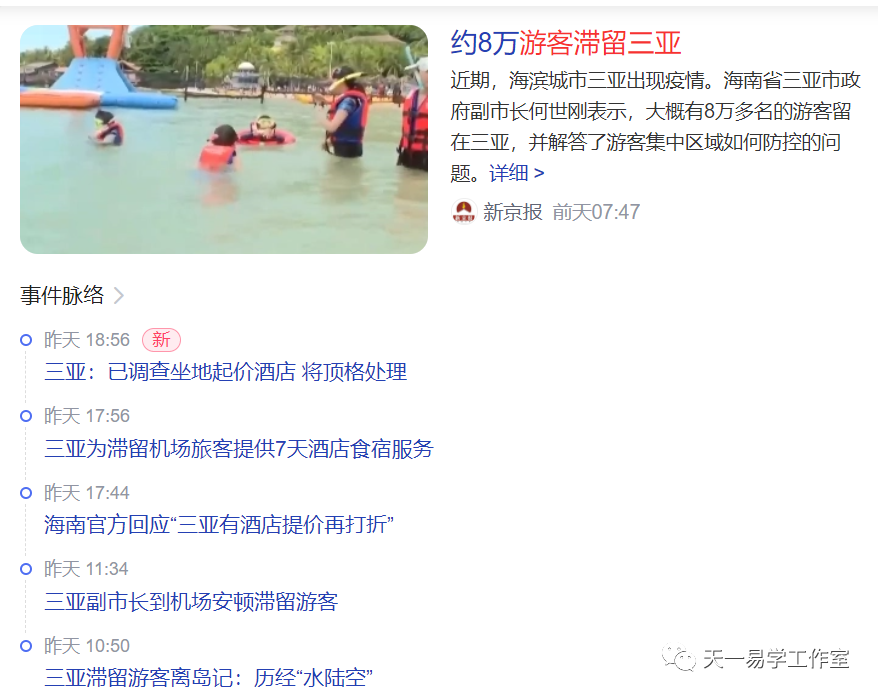Open 三亚：已调查坐地起价酒店 article

click(226, 372)
